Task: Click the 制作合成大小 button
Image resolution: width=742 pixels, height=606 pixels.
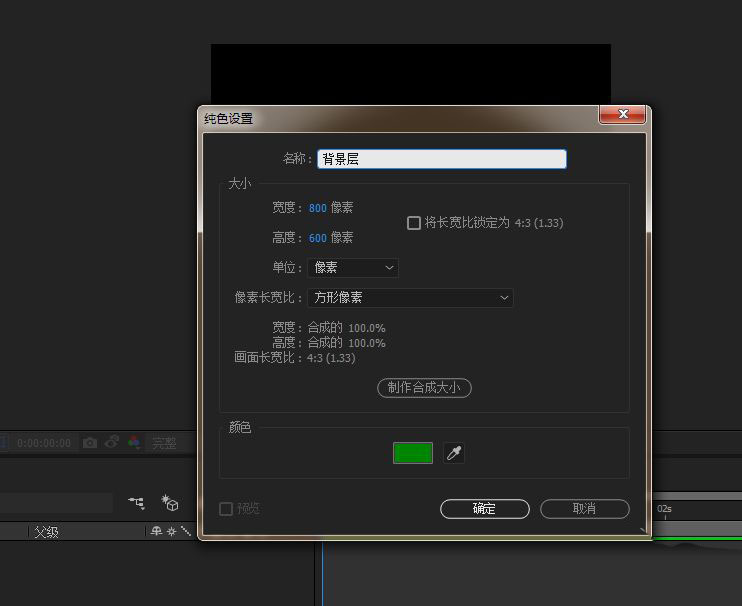Action: 424,388
